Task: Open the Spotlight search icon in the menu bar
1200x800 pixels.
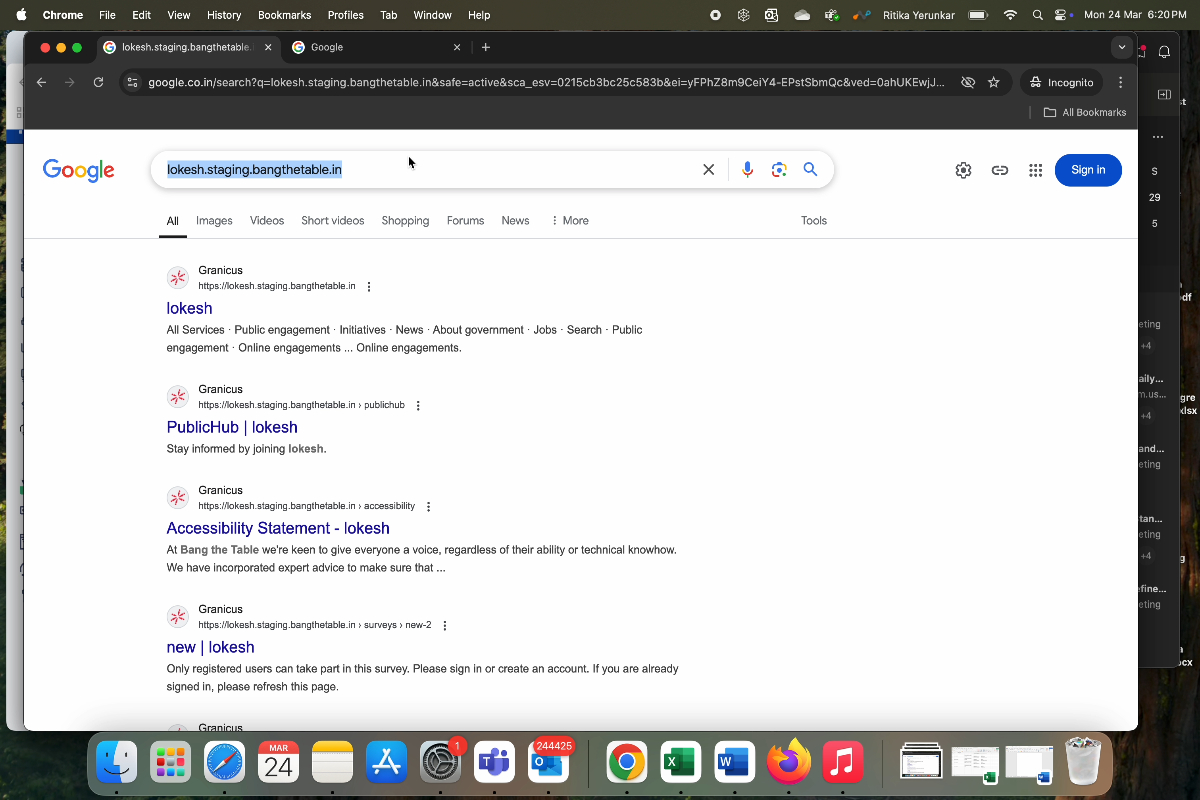Action: click(x=1037, y=15)
